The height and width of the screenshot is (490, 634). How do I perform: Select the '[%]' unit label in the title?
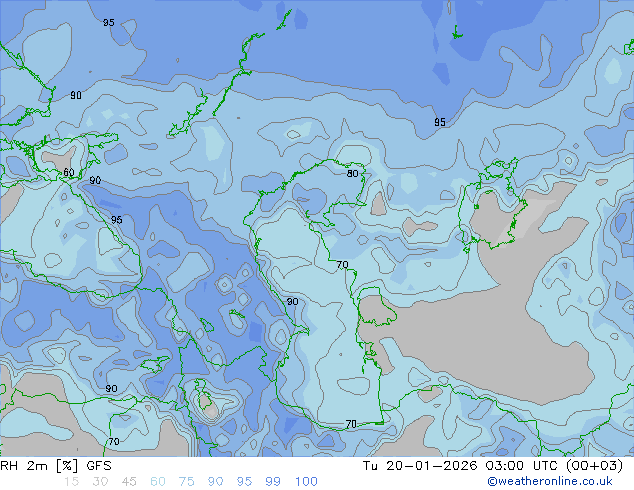[67, 466]
